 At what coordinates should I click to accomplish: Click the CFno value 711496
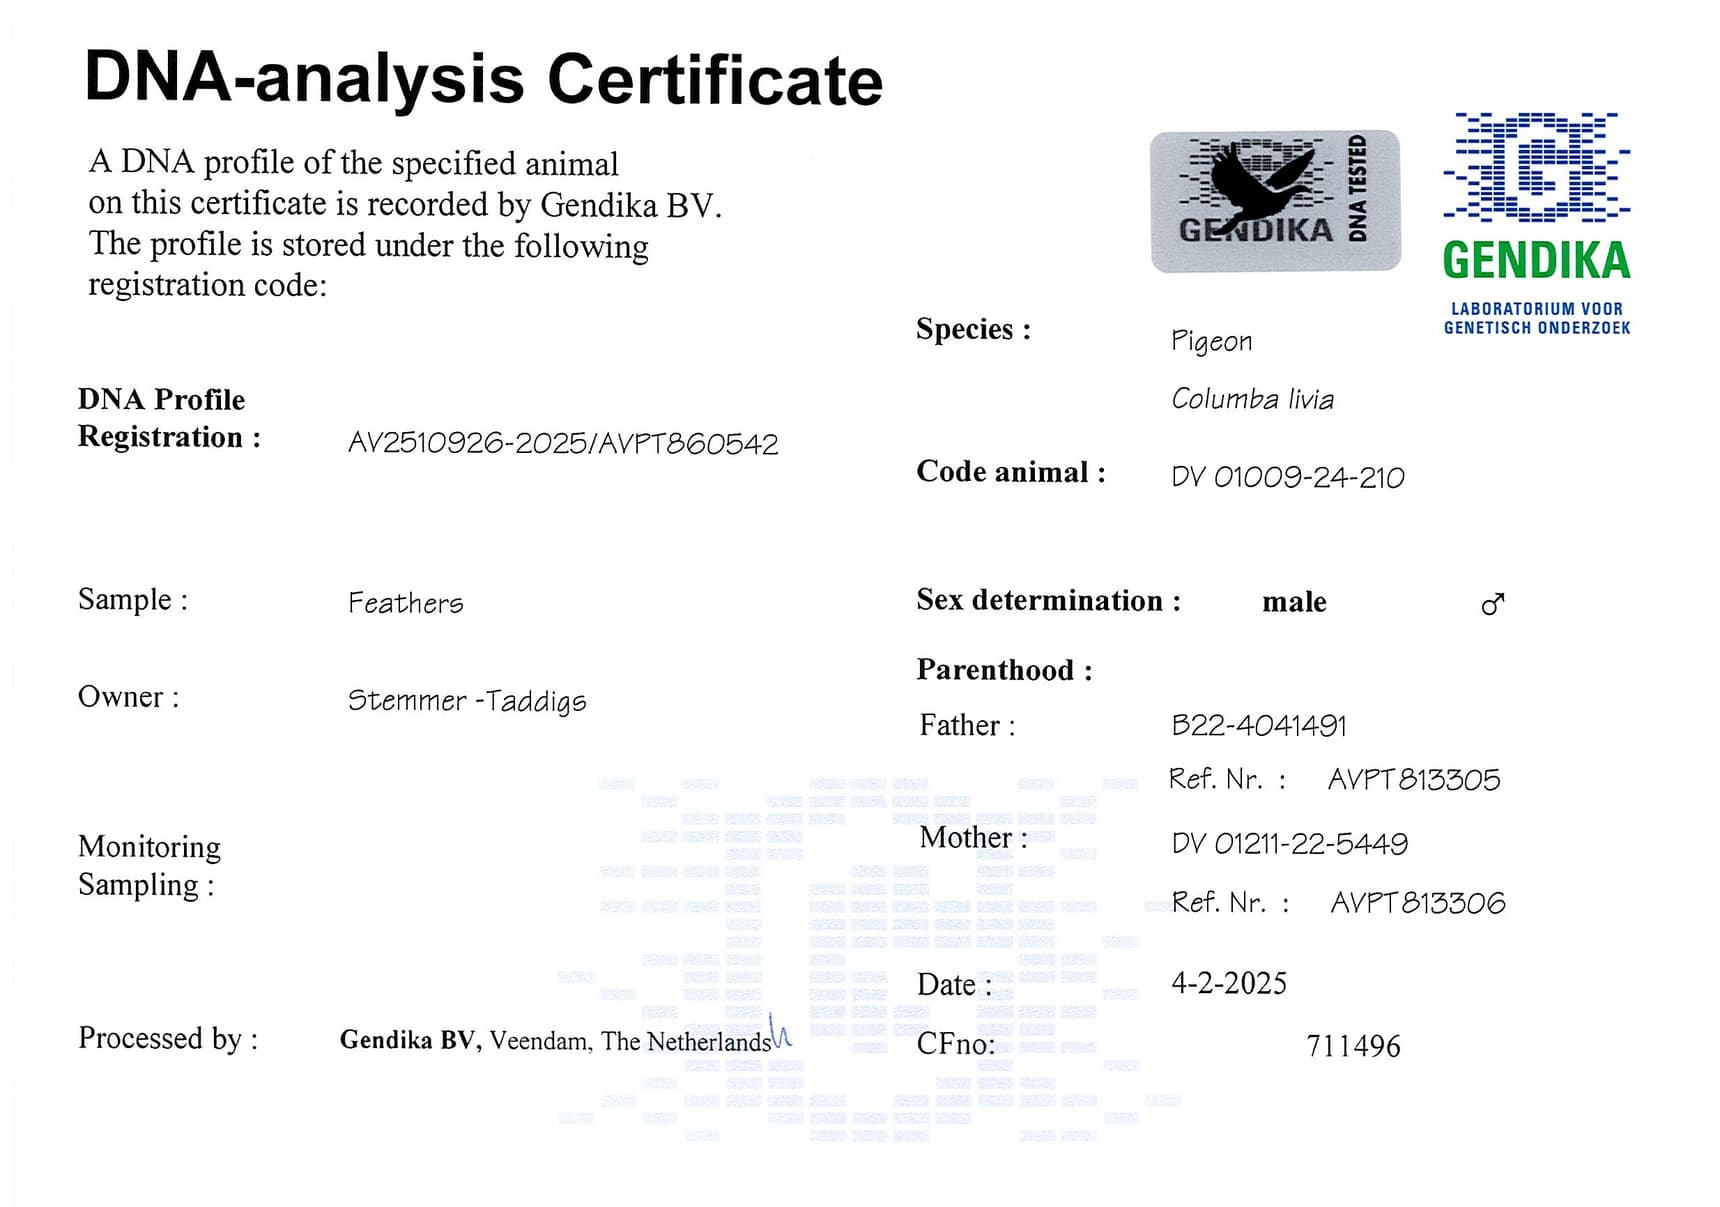(x=1352, y=1046)
